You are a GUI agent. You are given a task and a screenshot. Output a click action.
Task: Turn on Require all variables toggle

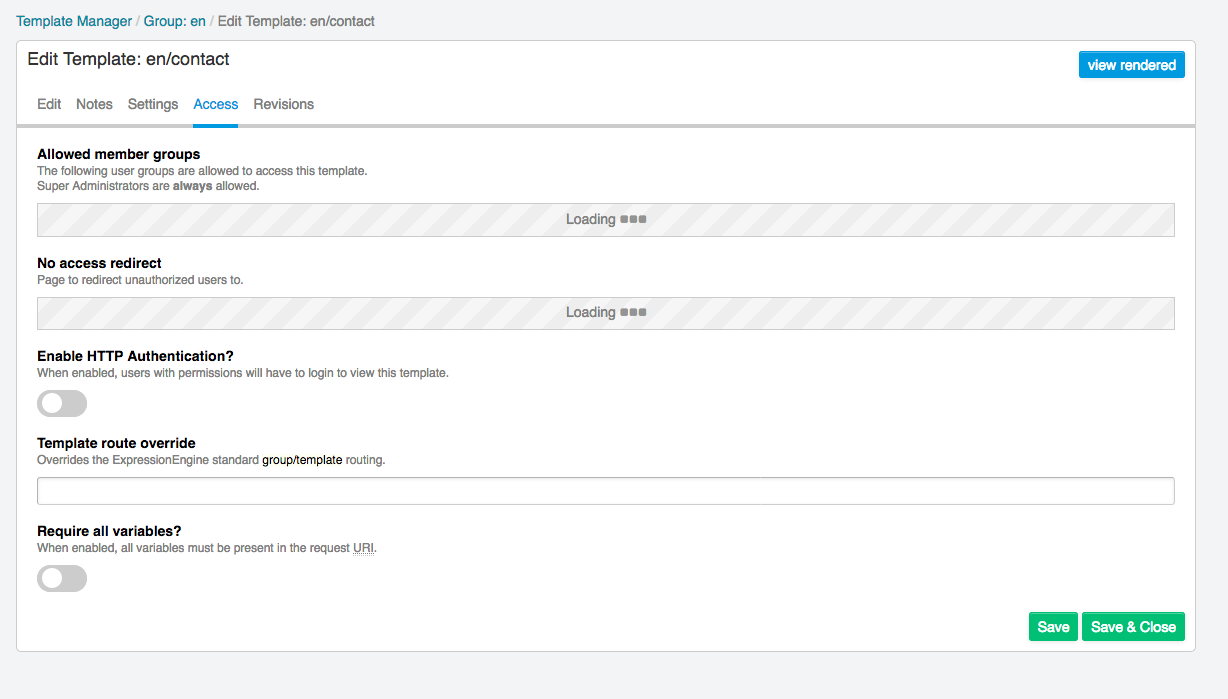point(62,578)
